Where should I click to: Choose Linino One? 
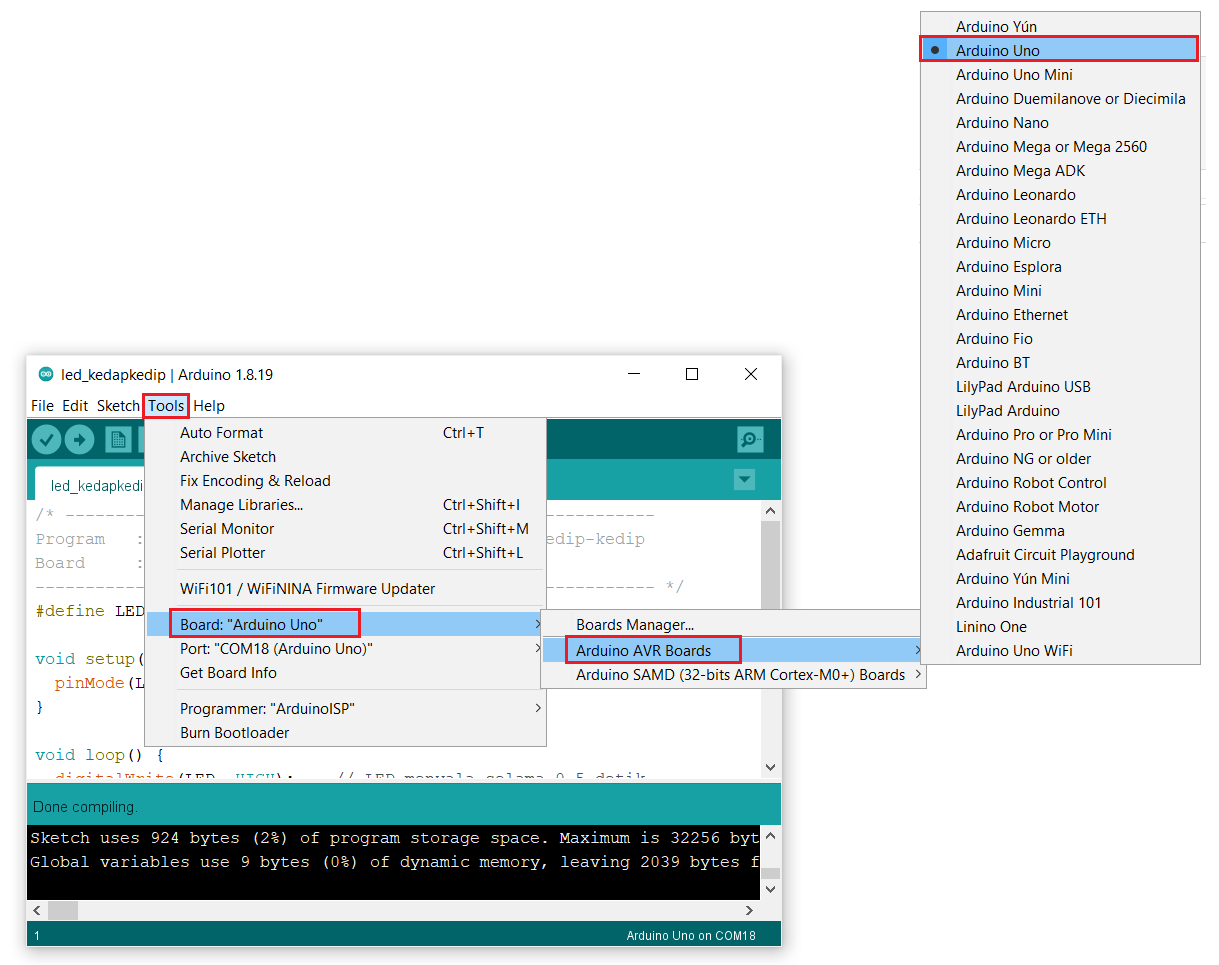pos(1060,627)
